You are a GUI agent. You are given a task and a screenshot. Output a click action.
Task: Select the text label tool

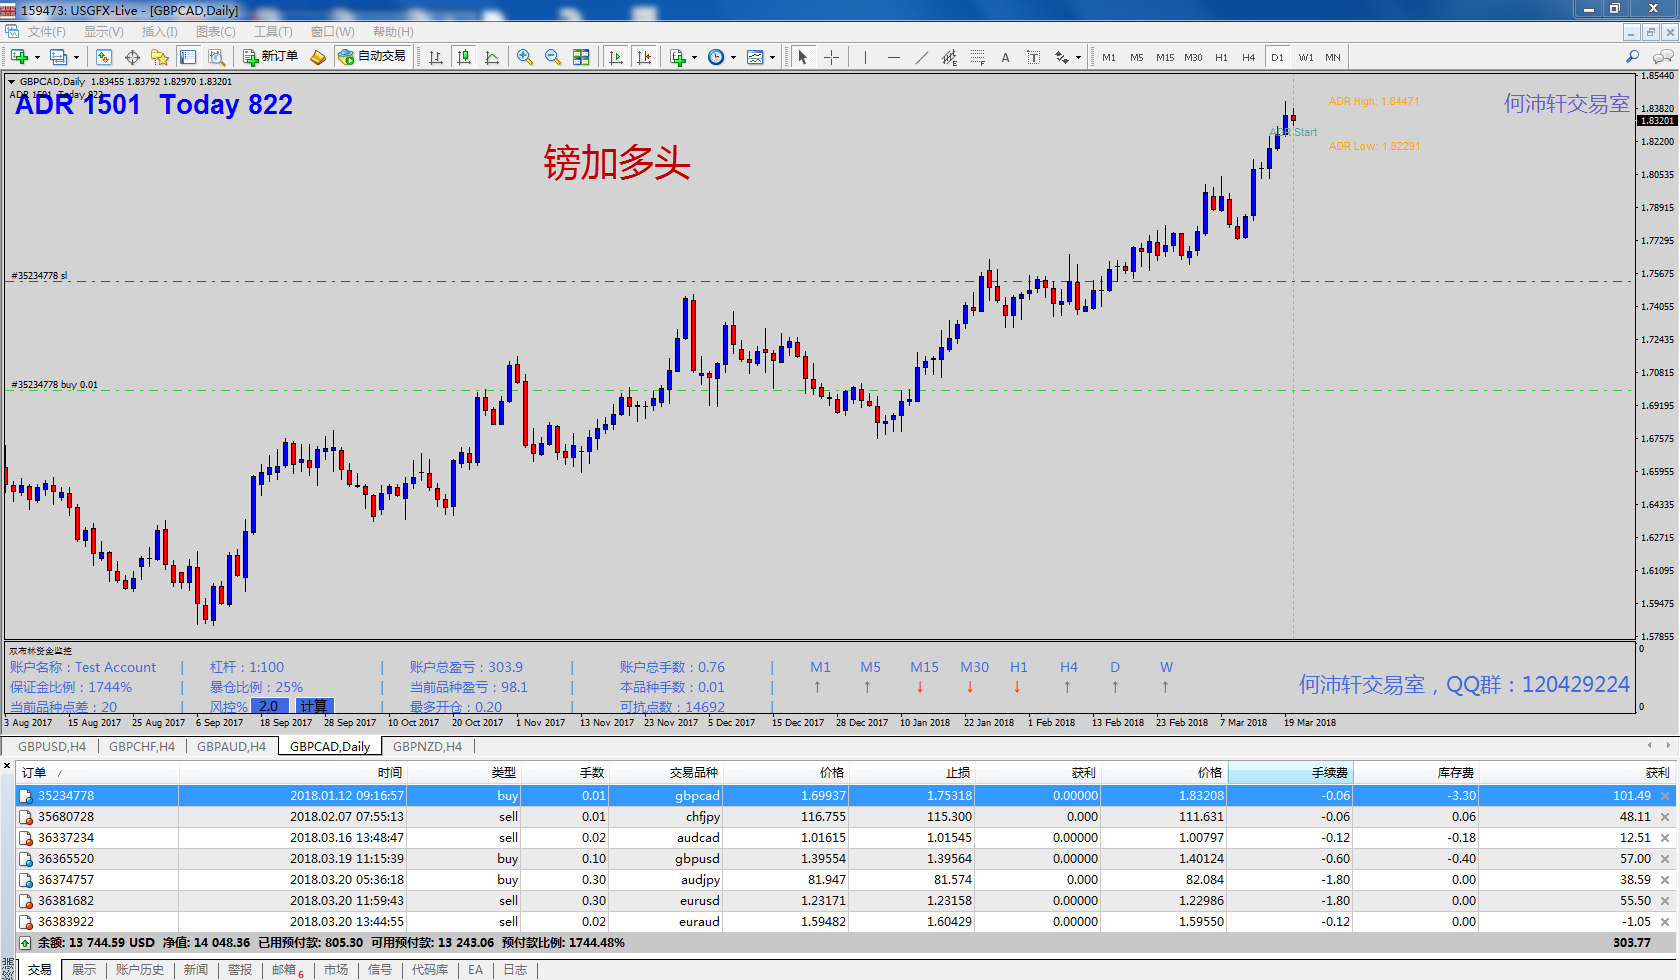[x=1033, y=57]
